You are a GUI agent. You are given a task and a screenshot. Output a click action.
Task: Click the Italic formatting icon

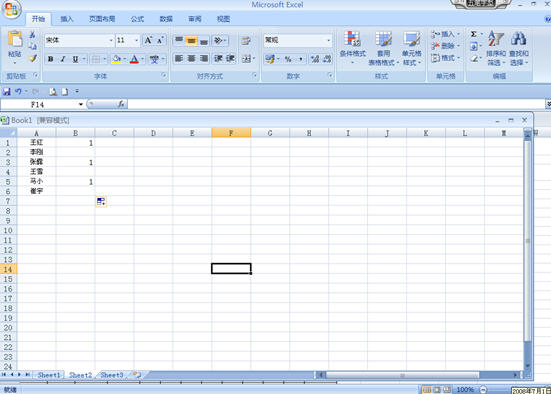coord(63,59)
